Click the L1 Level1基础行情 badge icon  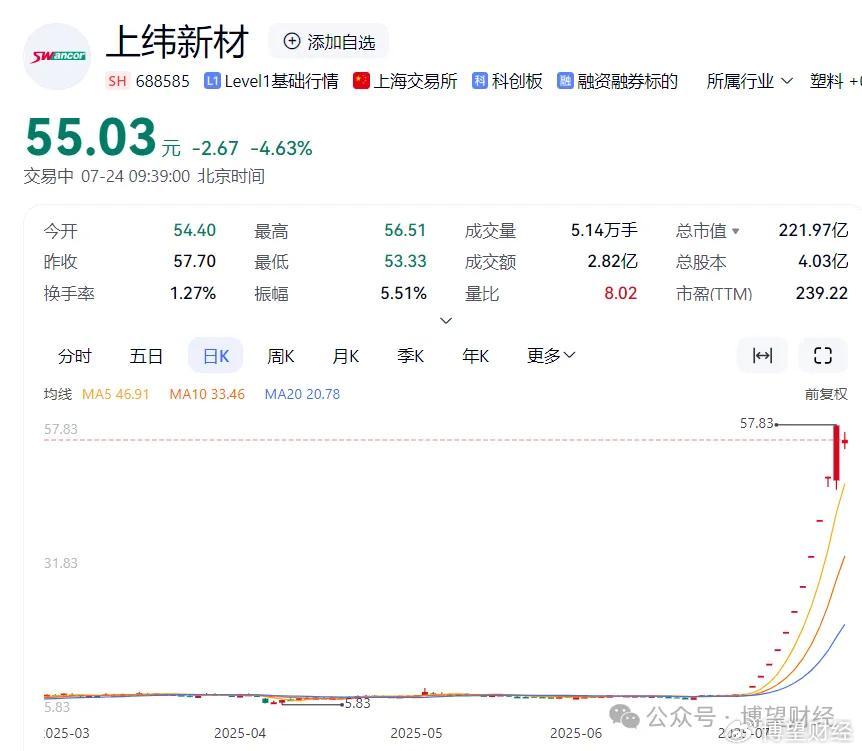[212, 81]
